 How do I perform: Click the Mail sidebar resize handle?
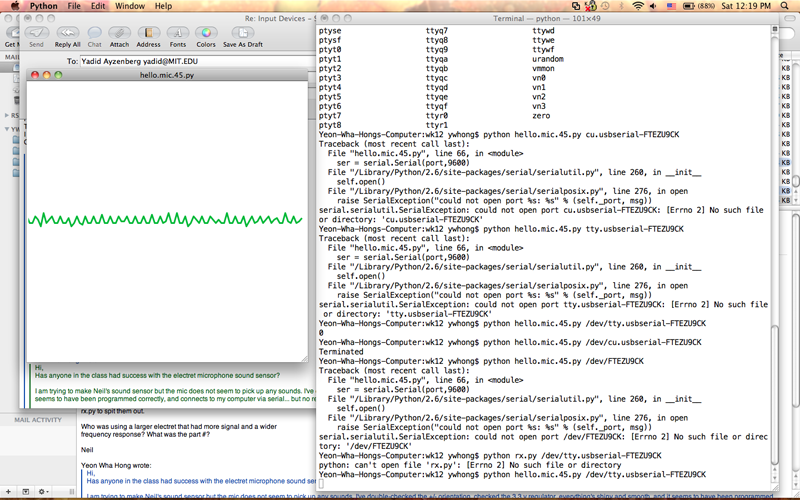71,492
